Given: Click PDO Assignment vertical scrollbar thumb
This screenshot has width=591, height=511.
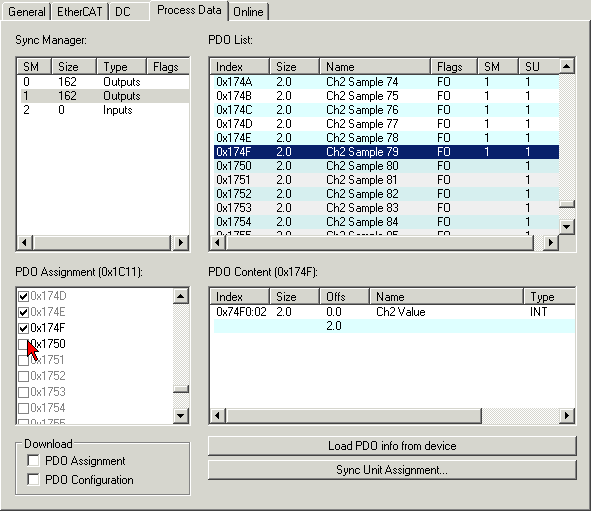Looking at the screenshot, I should pos(181,389).
